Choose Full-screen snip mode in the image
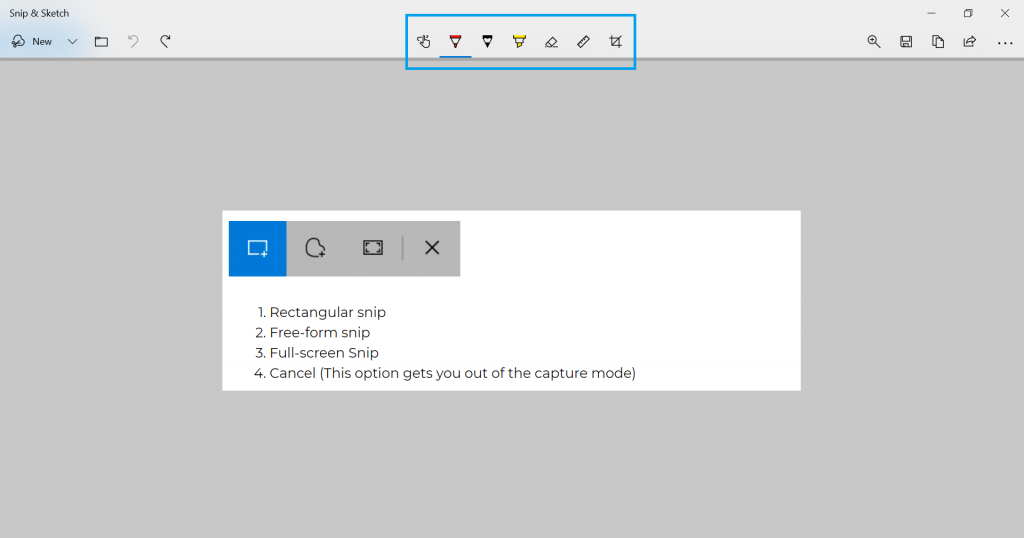This screenshot has width=1024, height=538. tap(373, 248)
